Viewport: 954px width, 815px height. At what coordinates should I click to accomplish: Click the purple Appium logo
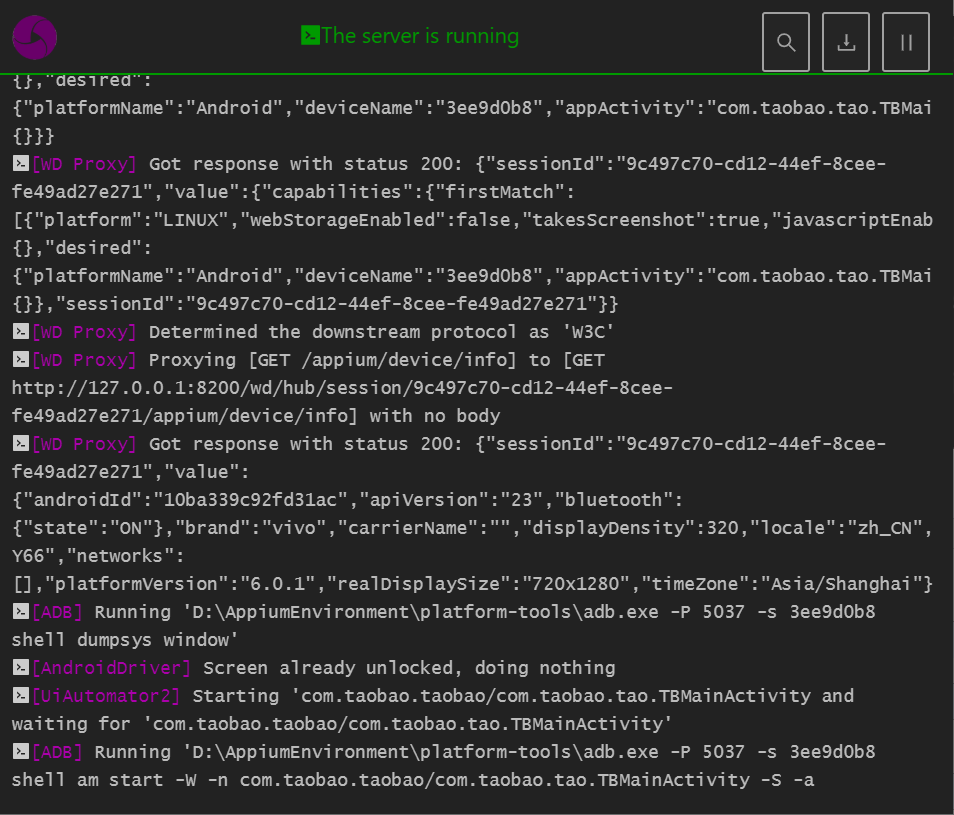[x=35, y=38]
